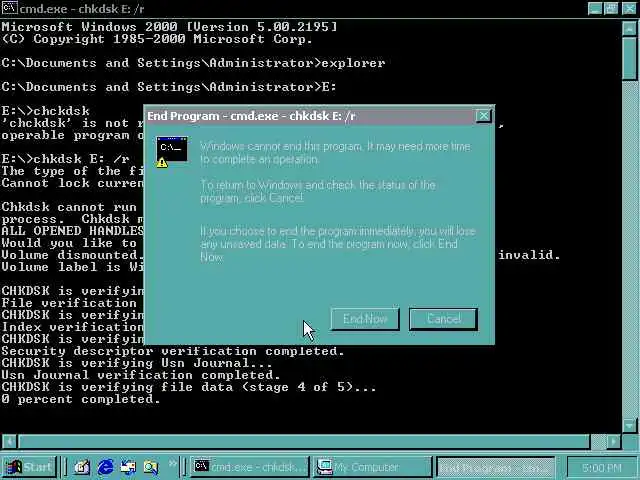Close the cmd.exe window

629,8
